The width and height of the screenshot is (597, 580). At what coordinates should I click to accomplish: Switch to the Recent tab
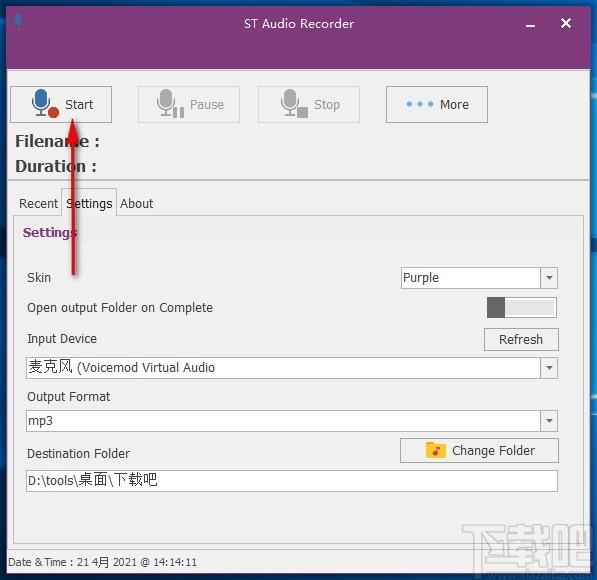(x=38, y=203)
